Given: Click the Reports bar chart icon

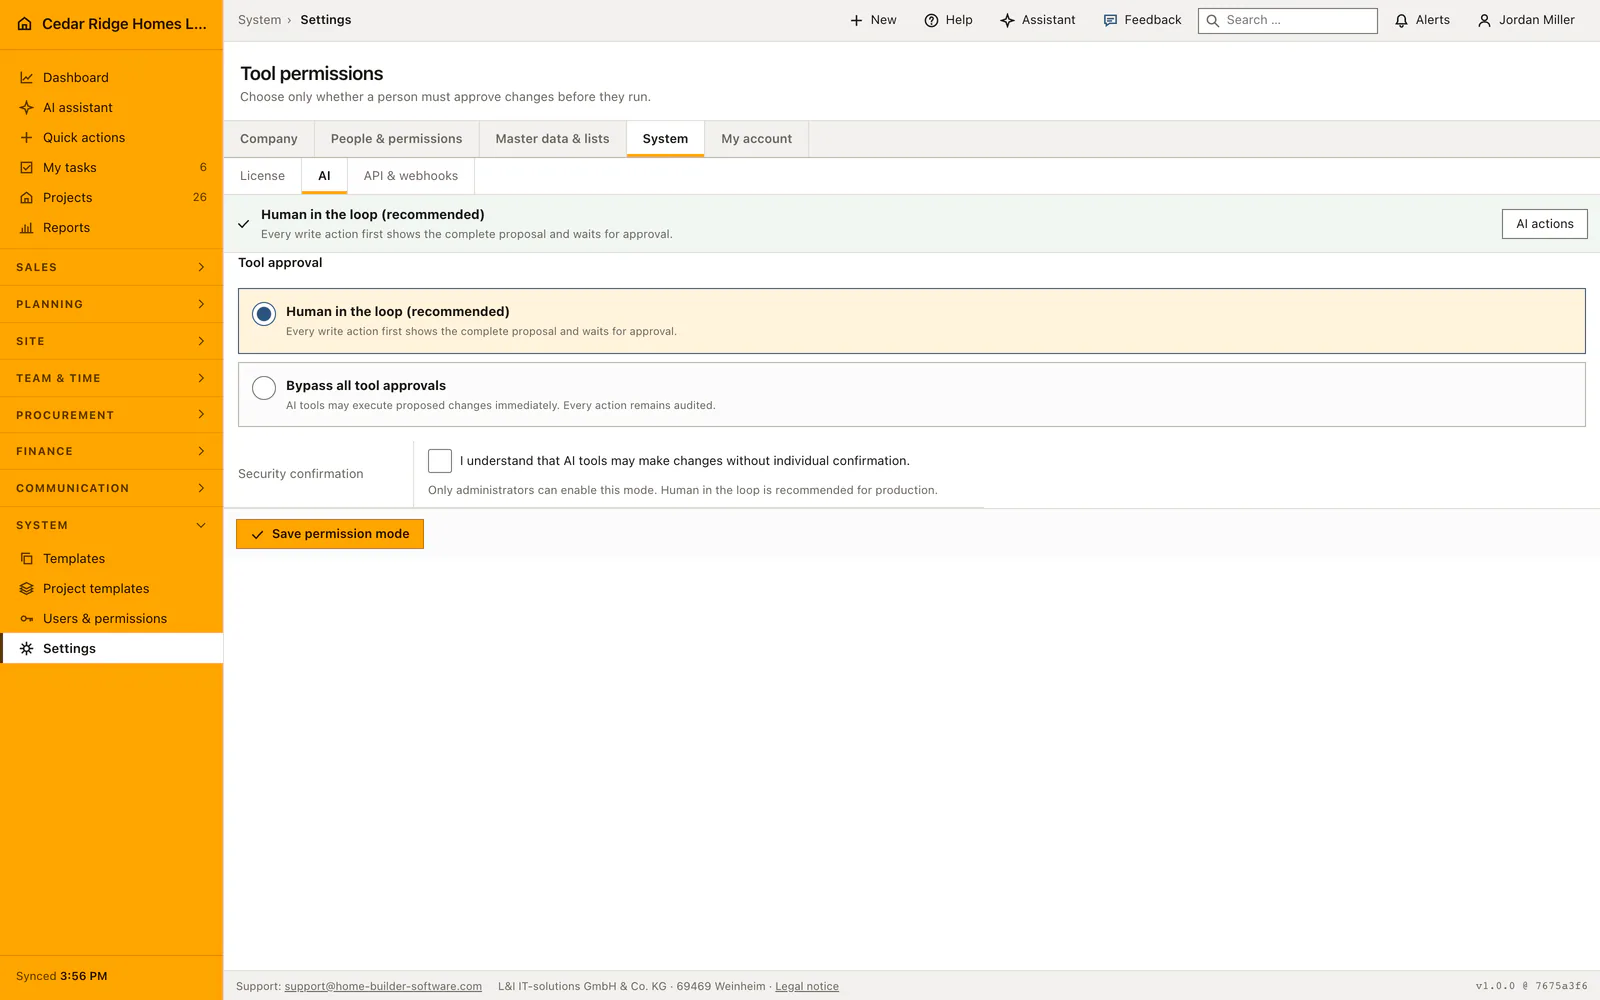Looking at the screenshot, I should point(27,228).
